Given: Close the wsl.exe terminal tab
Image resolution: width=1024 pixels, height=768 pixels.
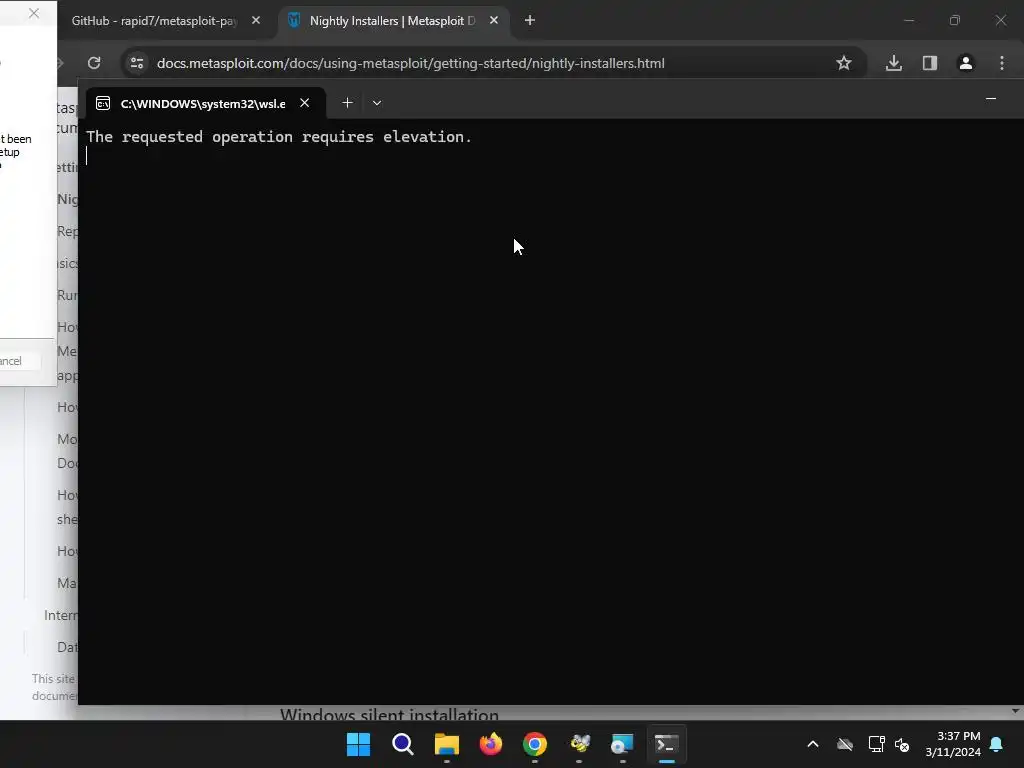Looking at the screenshot, I should pyautogui.click(x=304, y=103).
